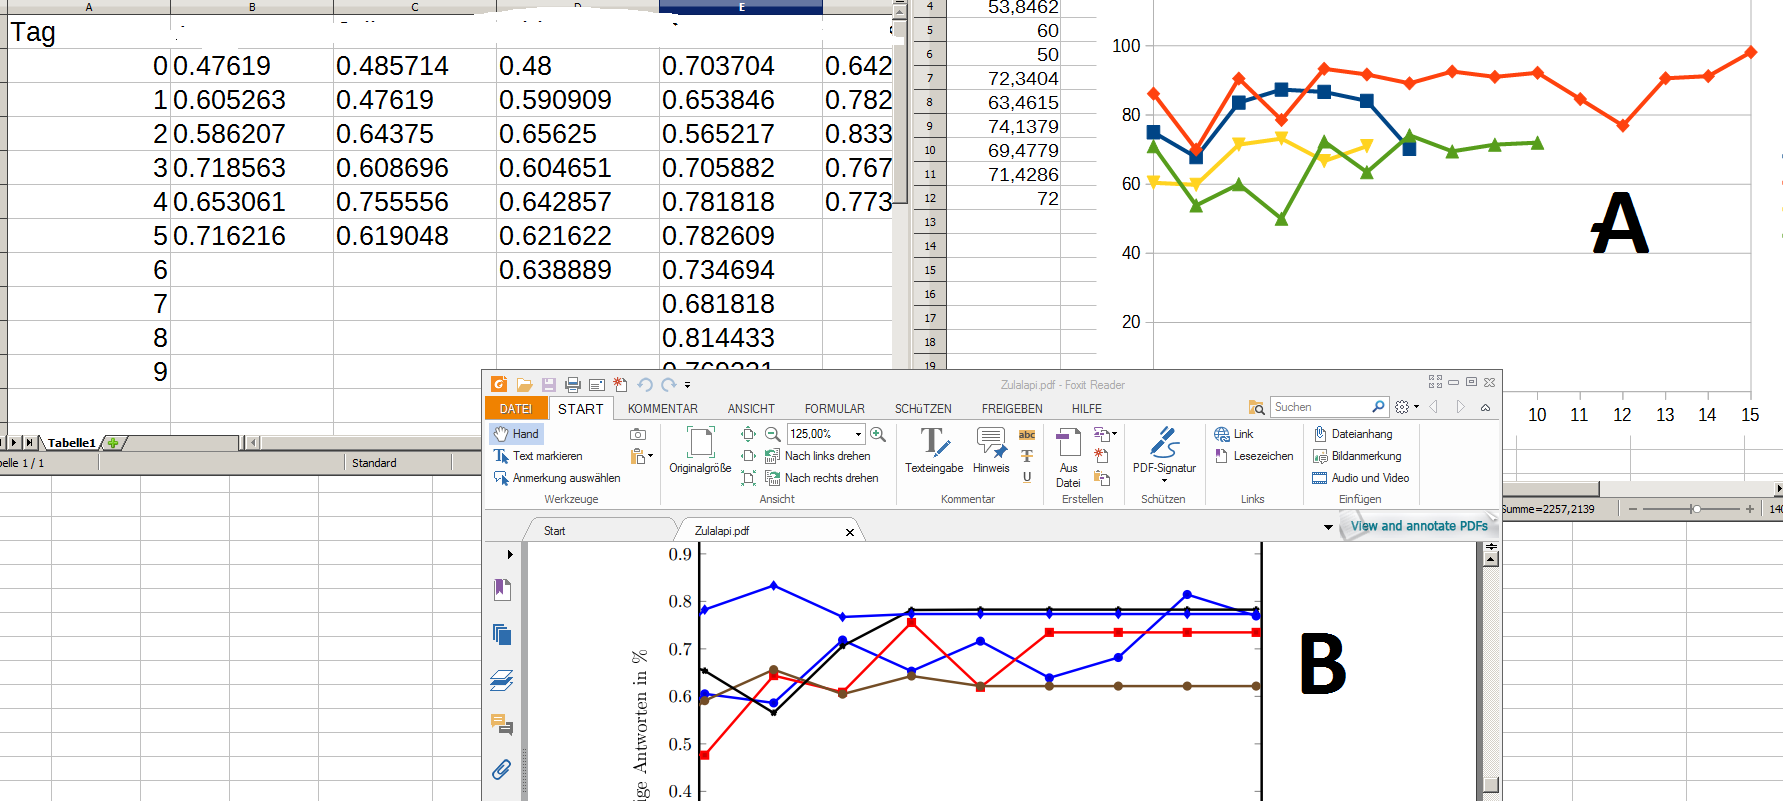Image resolution: width=1783 pixels, height=801 pixels.
Task: Select the PDF-Signatur pen tool
Action: coord(1164,450)
